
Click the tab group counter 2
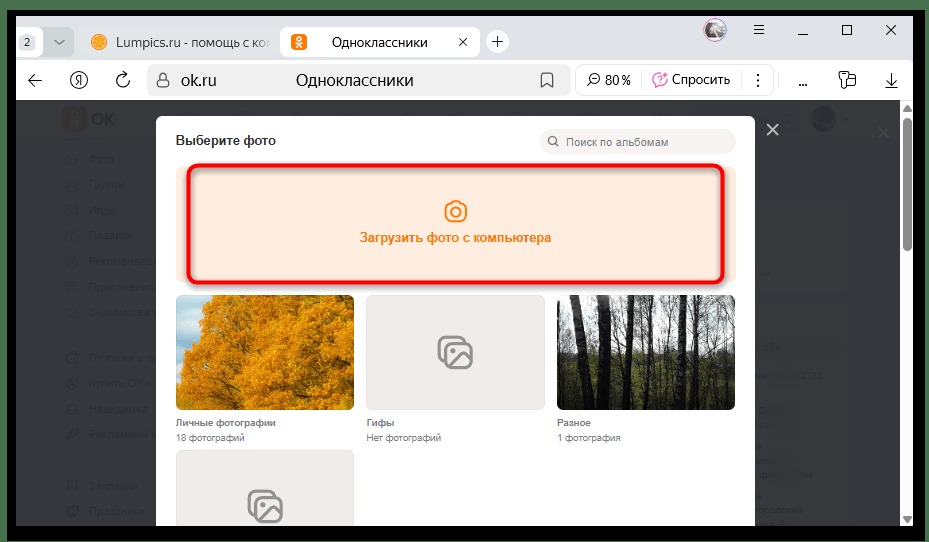[x=27, y=42]
